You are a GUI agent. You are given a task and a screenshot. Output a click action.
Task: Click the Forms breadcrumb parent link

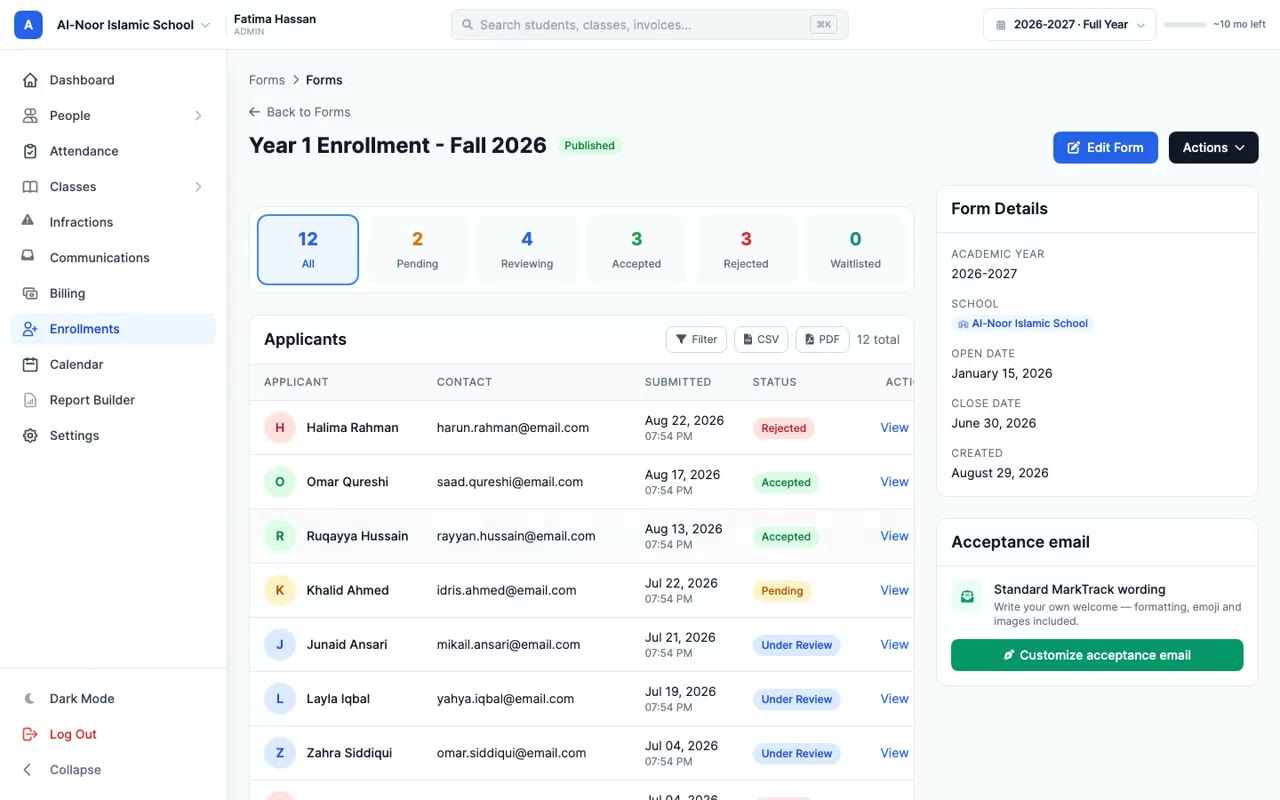267,80
